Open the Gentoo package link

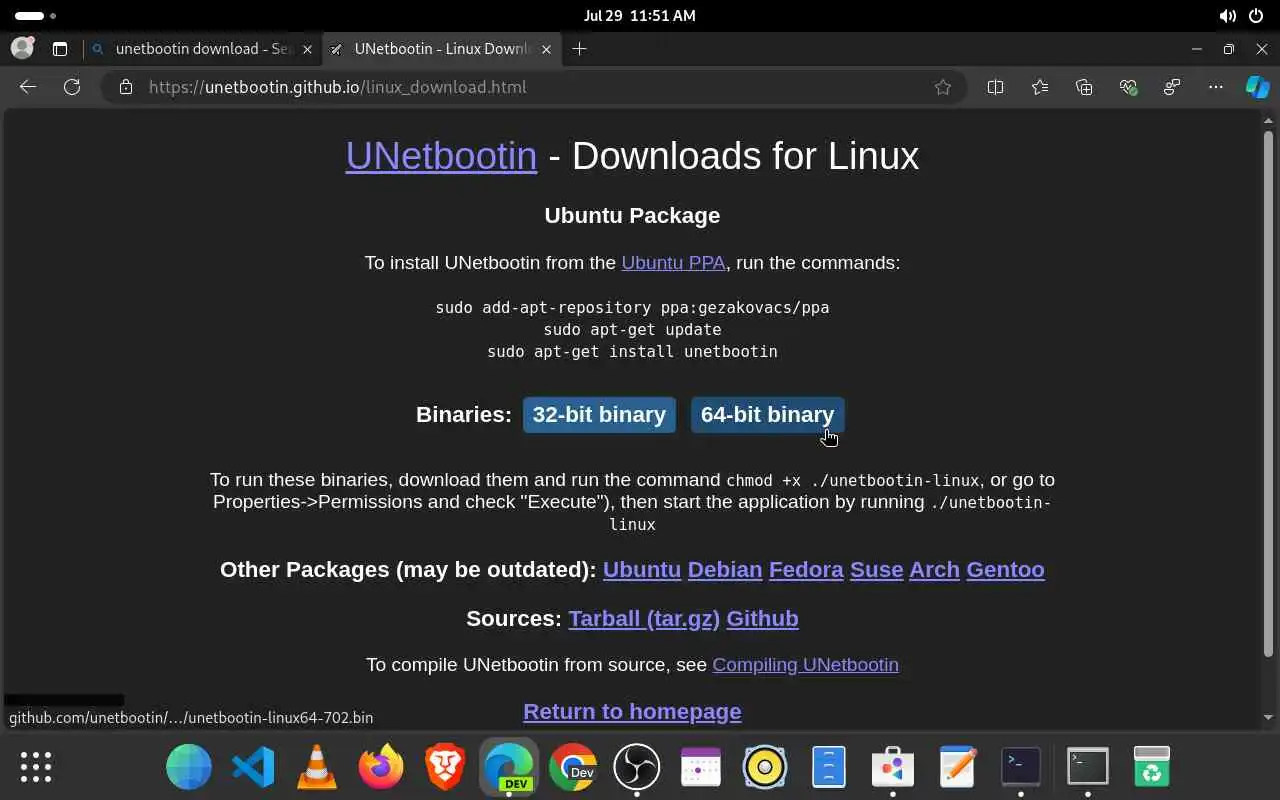[1005, 569]
